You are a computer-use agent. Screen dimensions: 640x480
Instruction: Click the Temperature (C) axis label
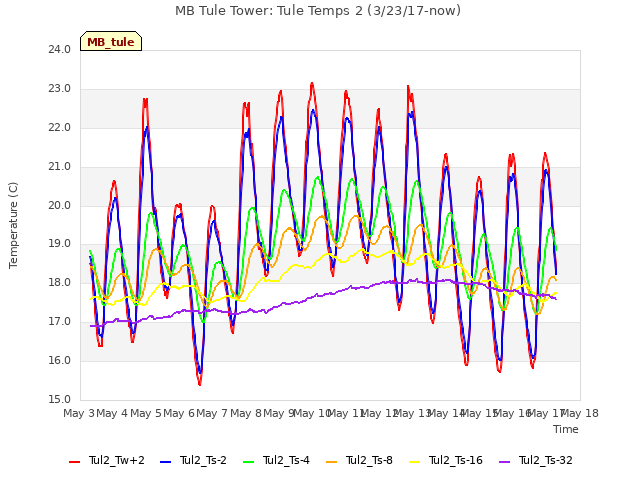pyautogui.click(x=13, y=225)
